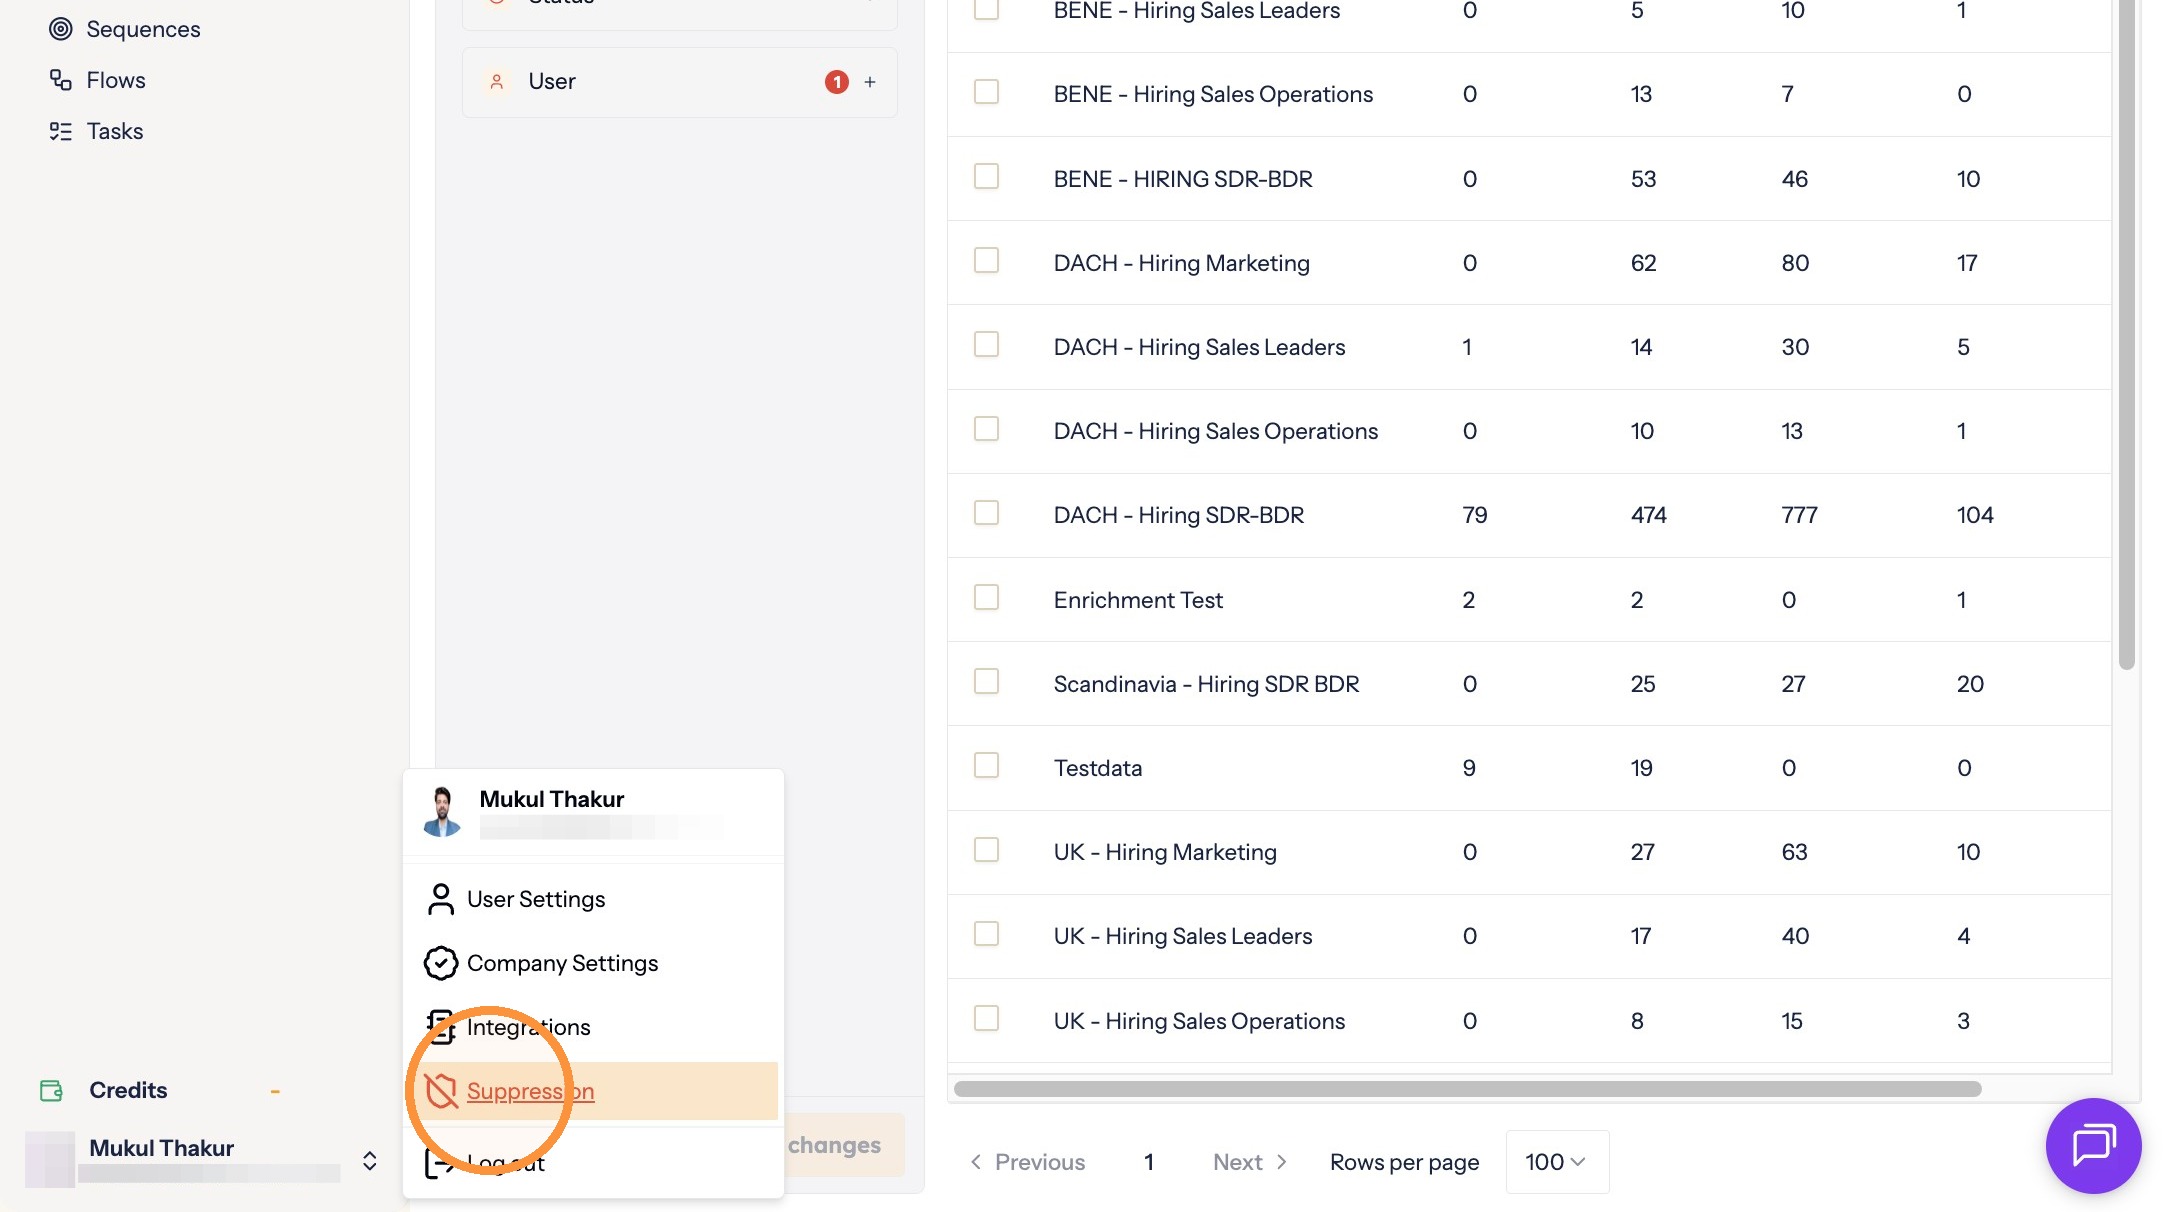
Task: Open the chat support bubble
Action: [x=2094, y=1145]
